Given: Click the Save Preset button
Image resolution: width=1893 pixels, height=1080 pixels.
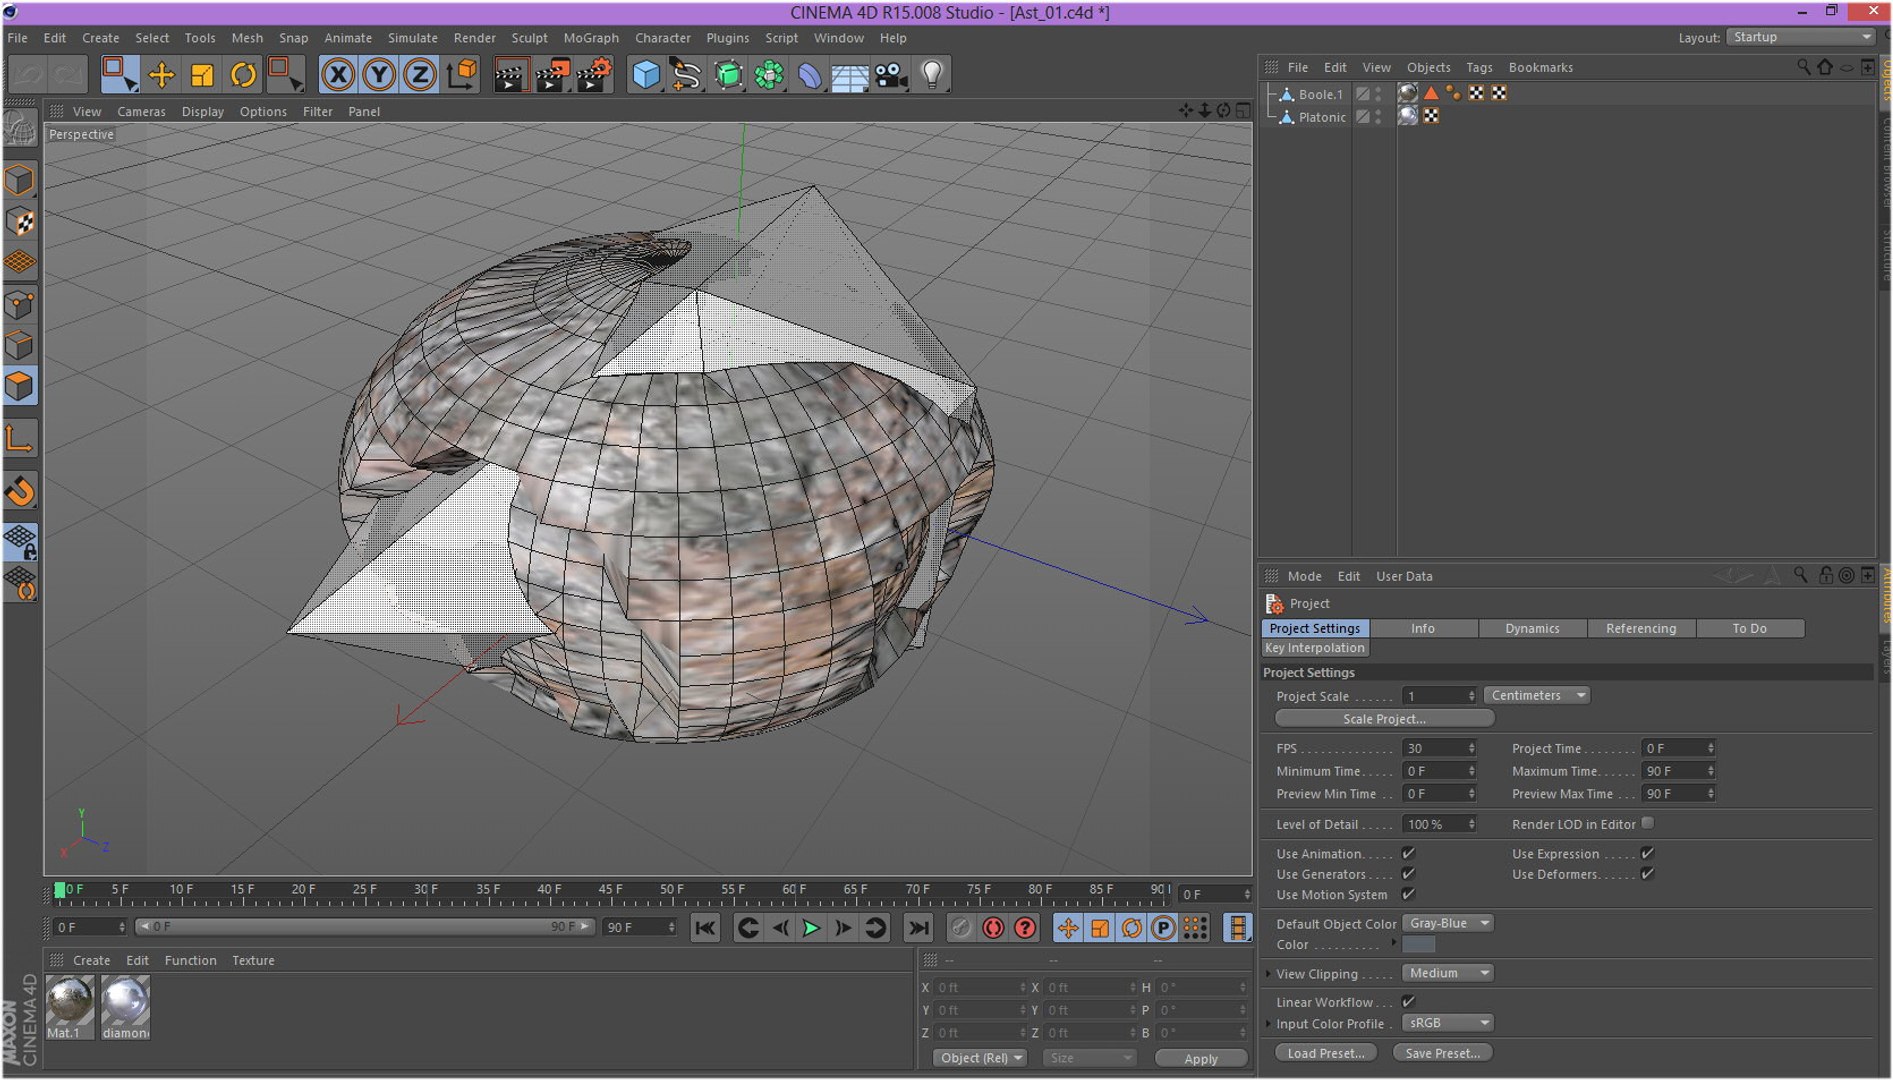Looking at the screenshot, I should coord(1442,1053).
